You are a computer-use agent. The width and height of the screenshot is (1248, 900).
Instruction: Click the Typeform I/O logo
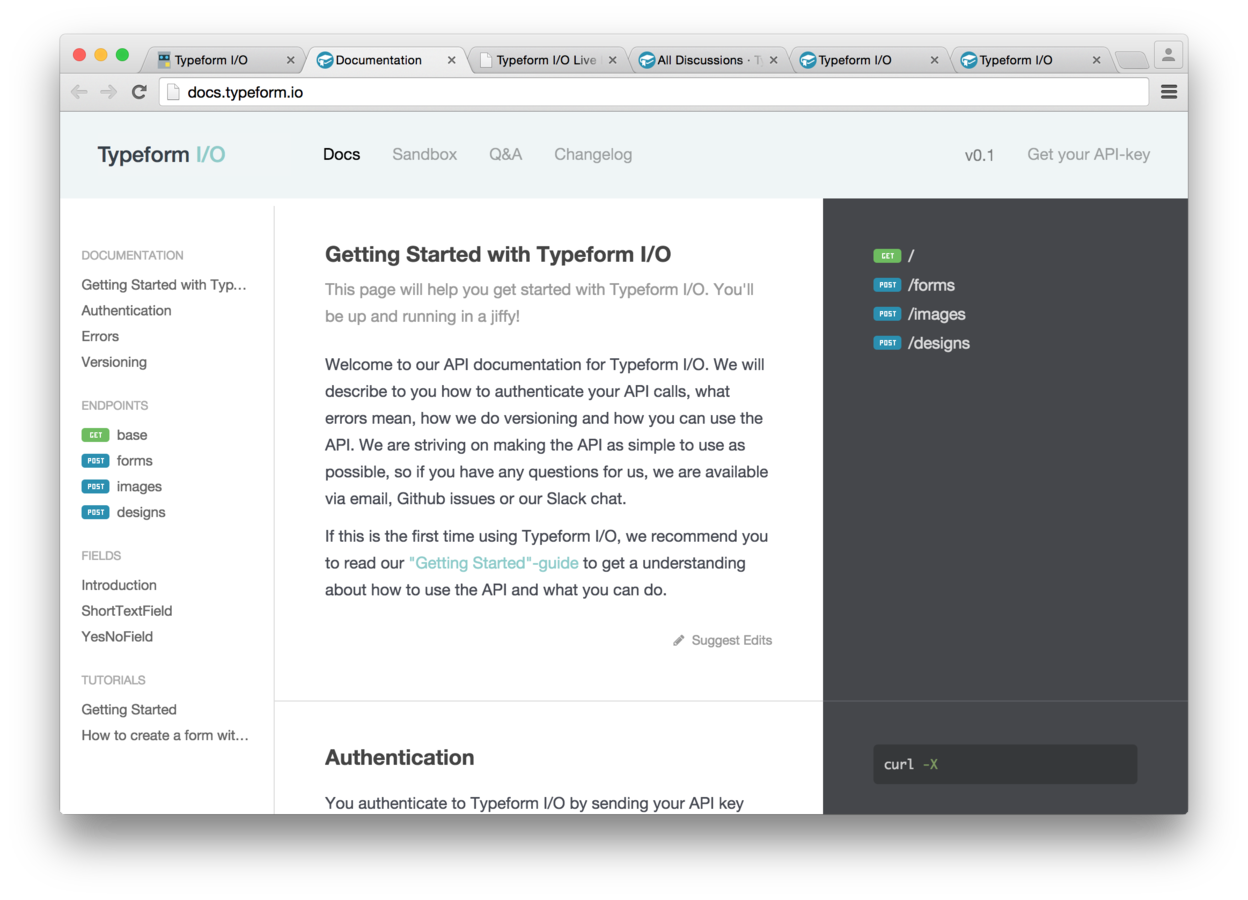[161, 155]
